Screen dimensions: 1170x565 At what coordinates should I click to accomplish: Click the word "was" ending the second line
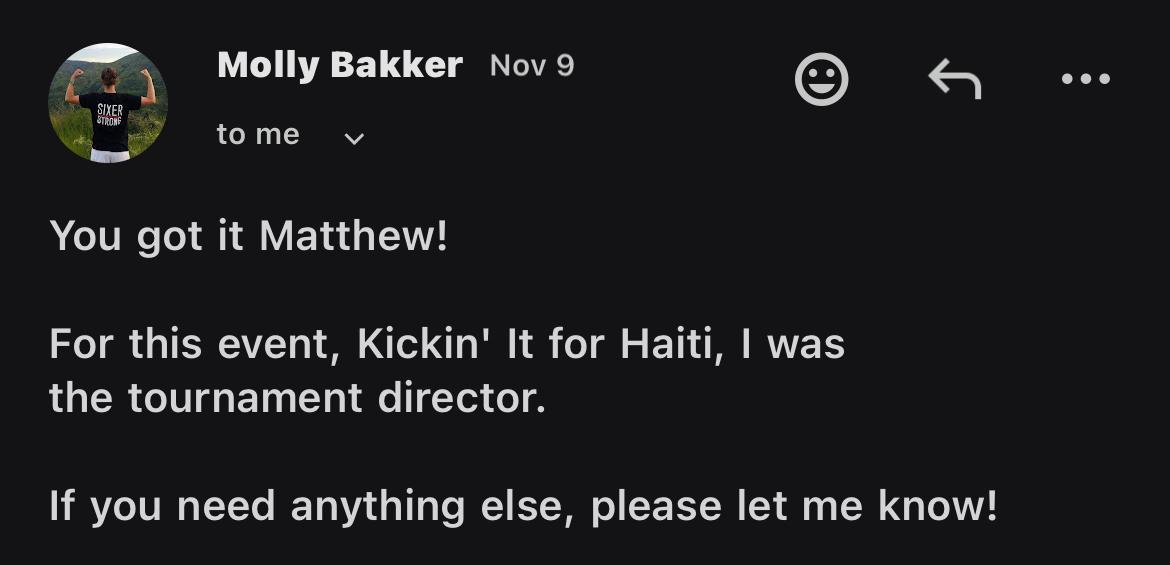click(806, 345)
